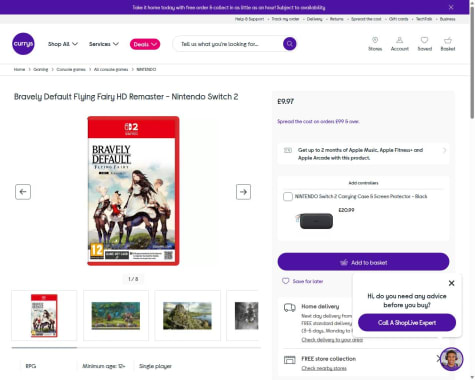The width and height of the screenshot is (475, 380).
Task: Close the top promotional banner
Action: [451, 7]
